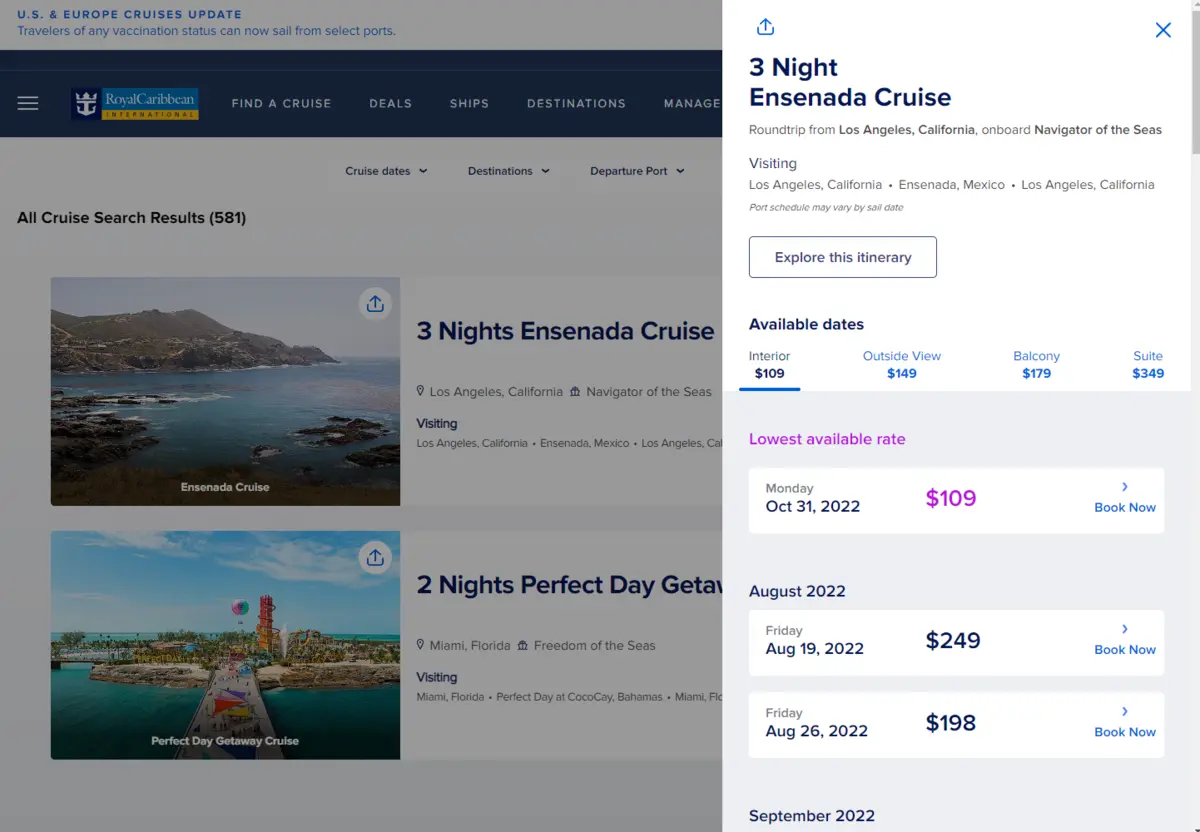The height and width of the screenshot is (832, 1200).
Task: Share the 3 Nights Ensenada Cruise card
Action: [375, 303]
